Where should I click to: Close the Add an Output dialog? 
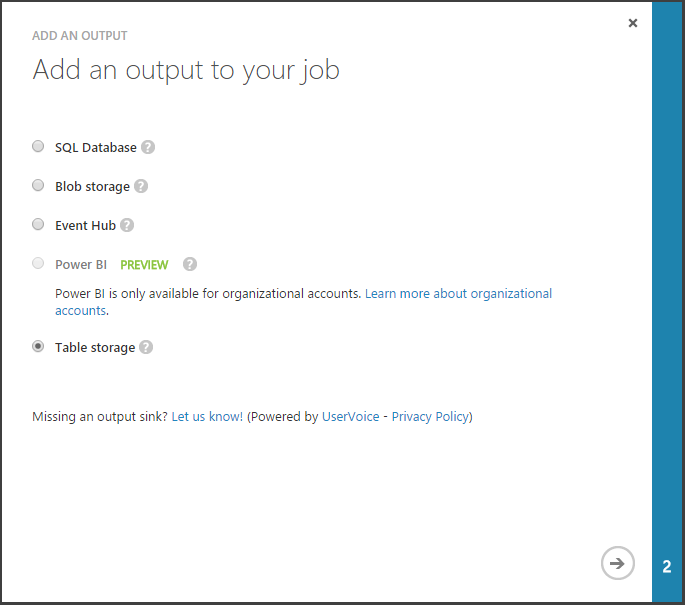click(633, 23)
